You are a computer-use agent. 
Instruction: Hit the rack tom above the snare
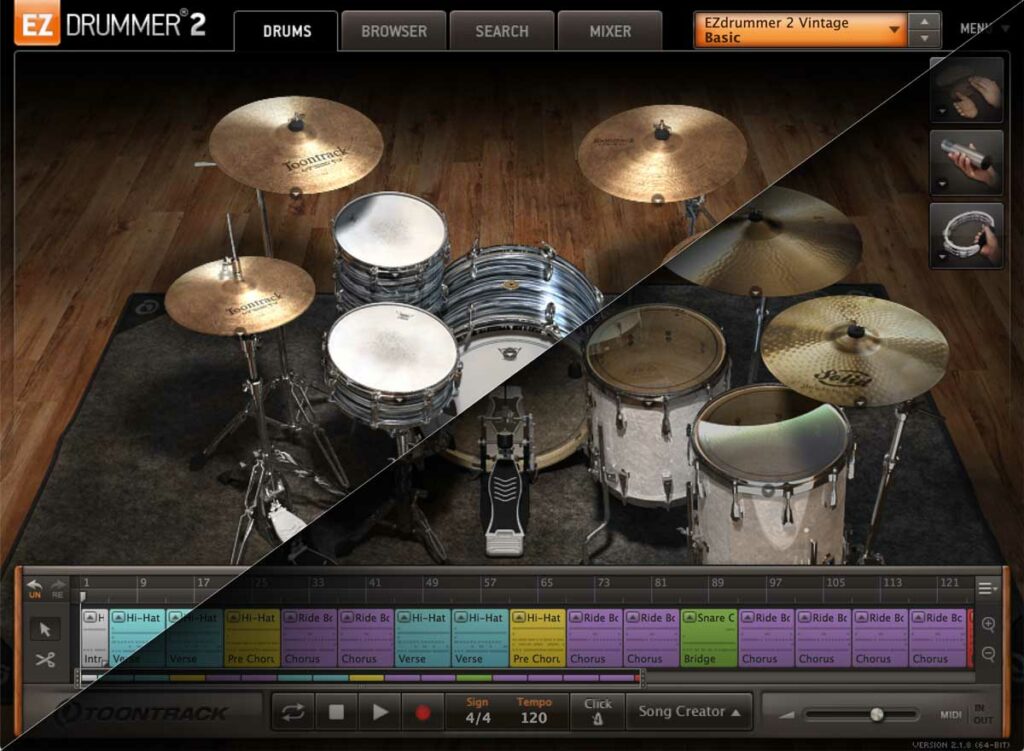coord(390,231)
